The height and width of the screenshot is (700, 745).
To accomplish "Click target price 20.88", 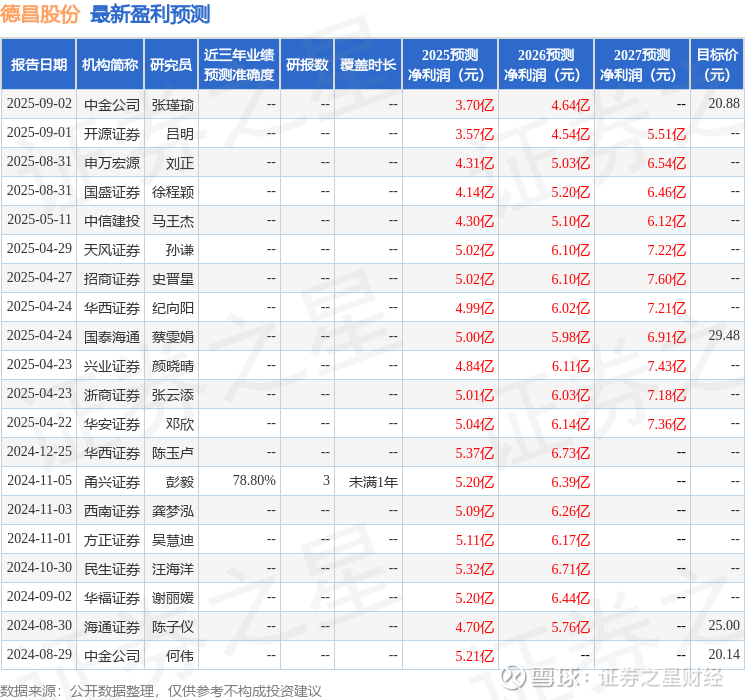I will [x=724, y=104].
